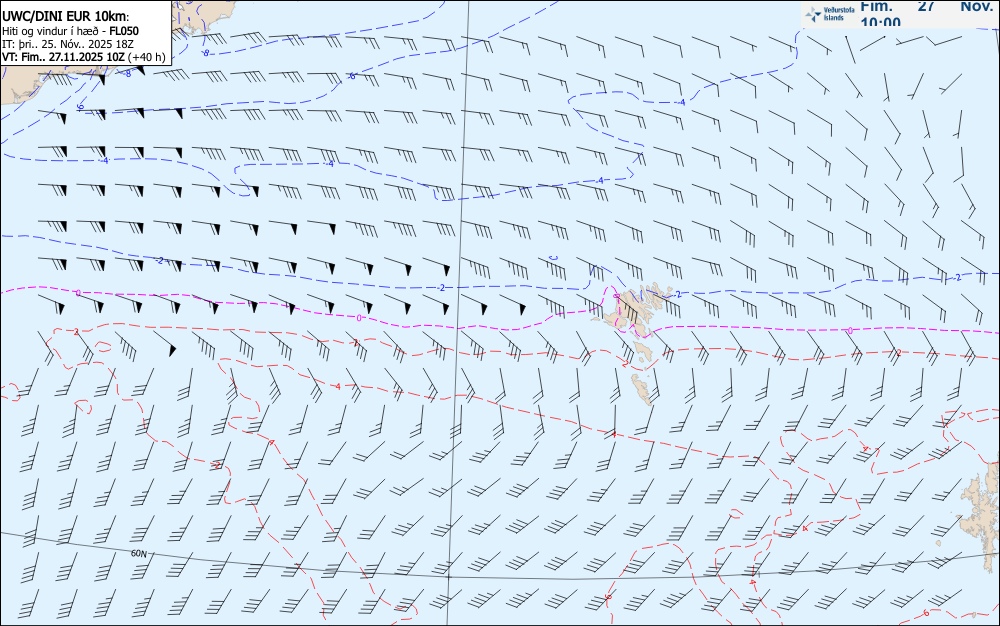Click the VT valid time "27.11.2025 10Z (+40 h)" line

point(84,57)
